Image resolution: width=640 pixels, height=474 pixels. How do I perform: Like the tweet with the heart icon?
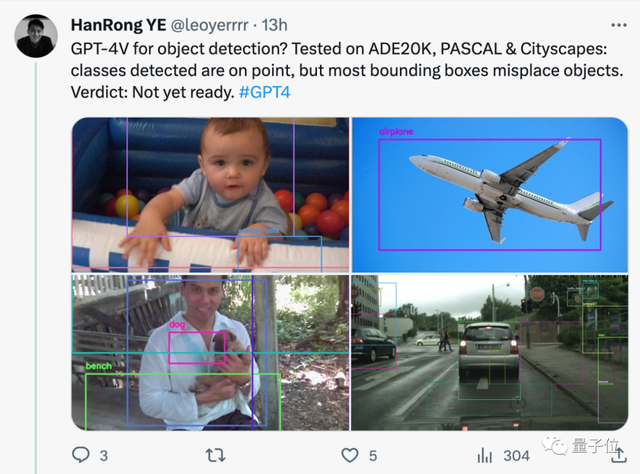(x=350, y=455)
